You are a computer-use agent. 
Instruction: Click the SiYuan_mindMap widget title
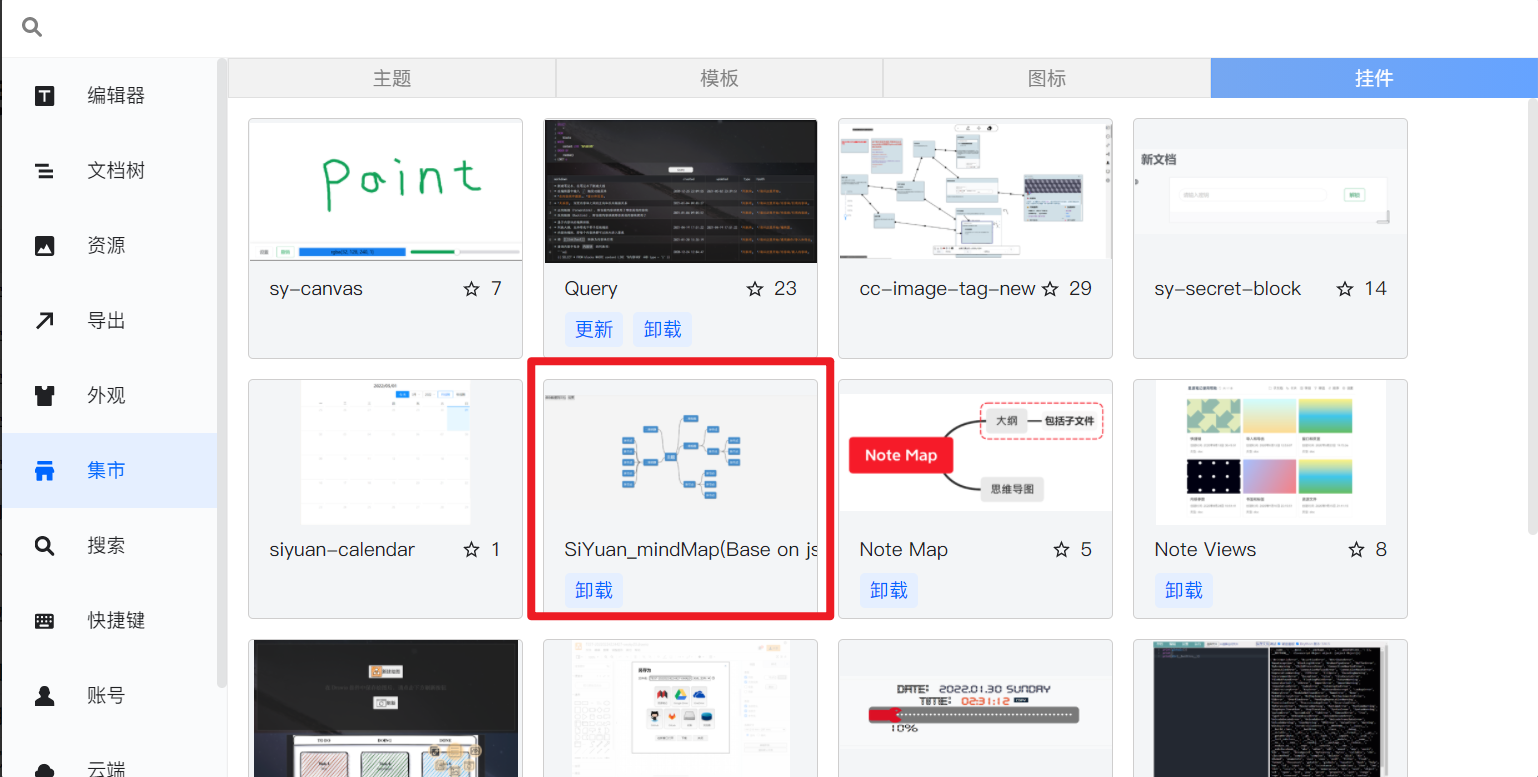[x=691, y=550]
